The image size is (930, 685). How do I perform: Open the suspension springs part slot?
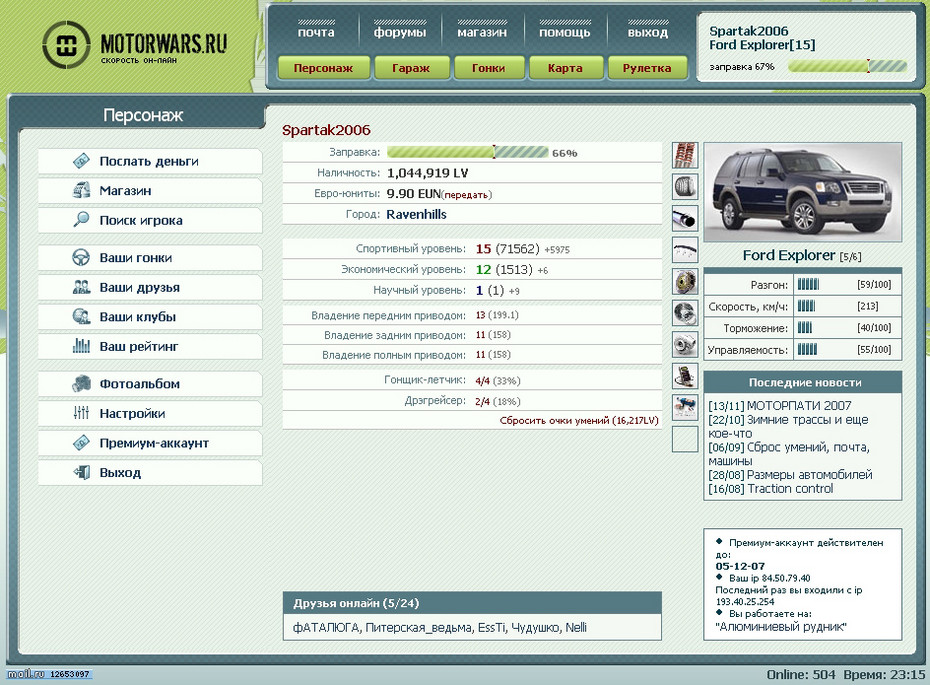coord(685,155)
